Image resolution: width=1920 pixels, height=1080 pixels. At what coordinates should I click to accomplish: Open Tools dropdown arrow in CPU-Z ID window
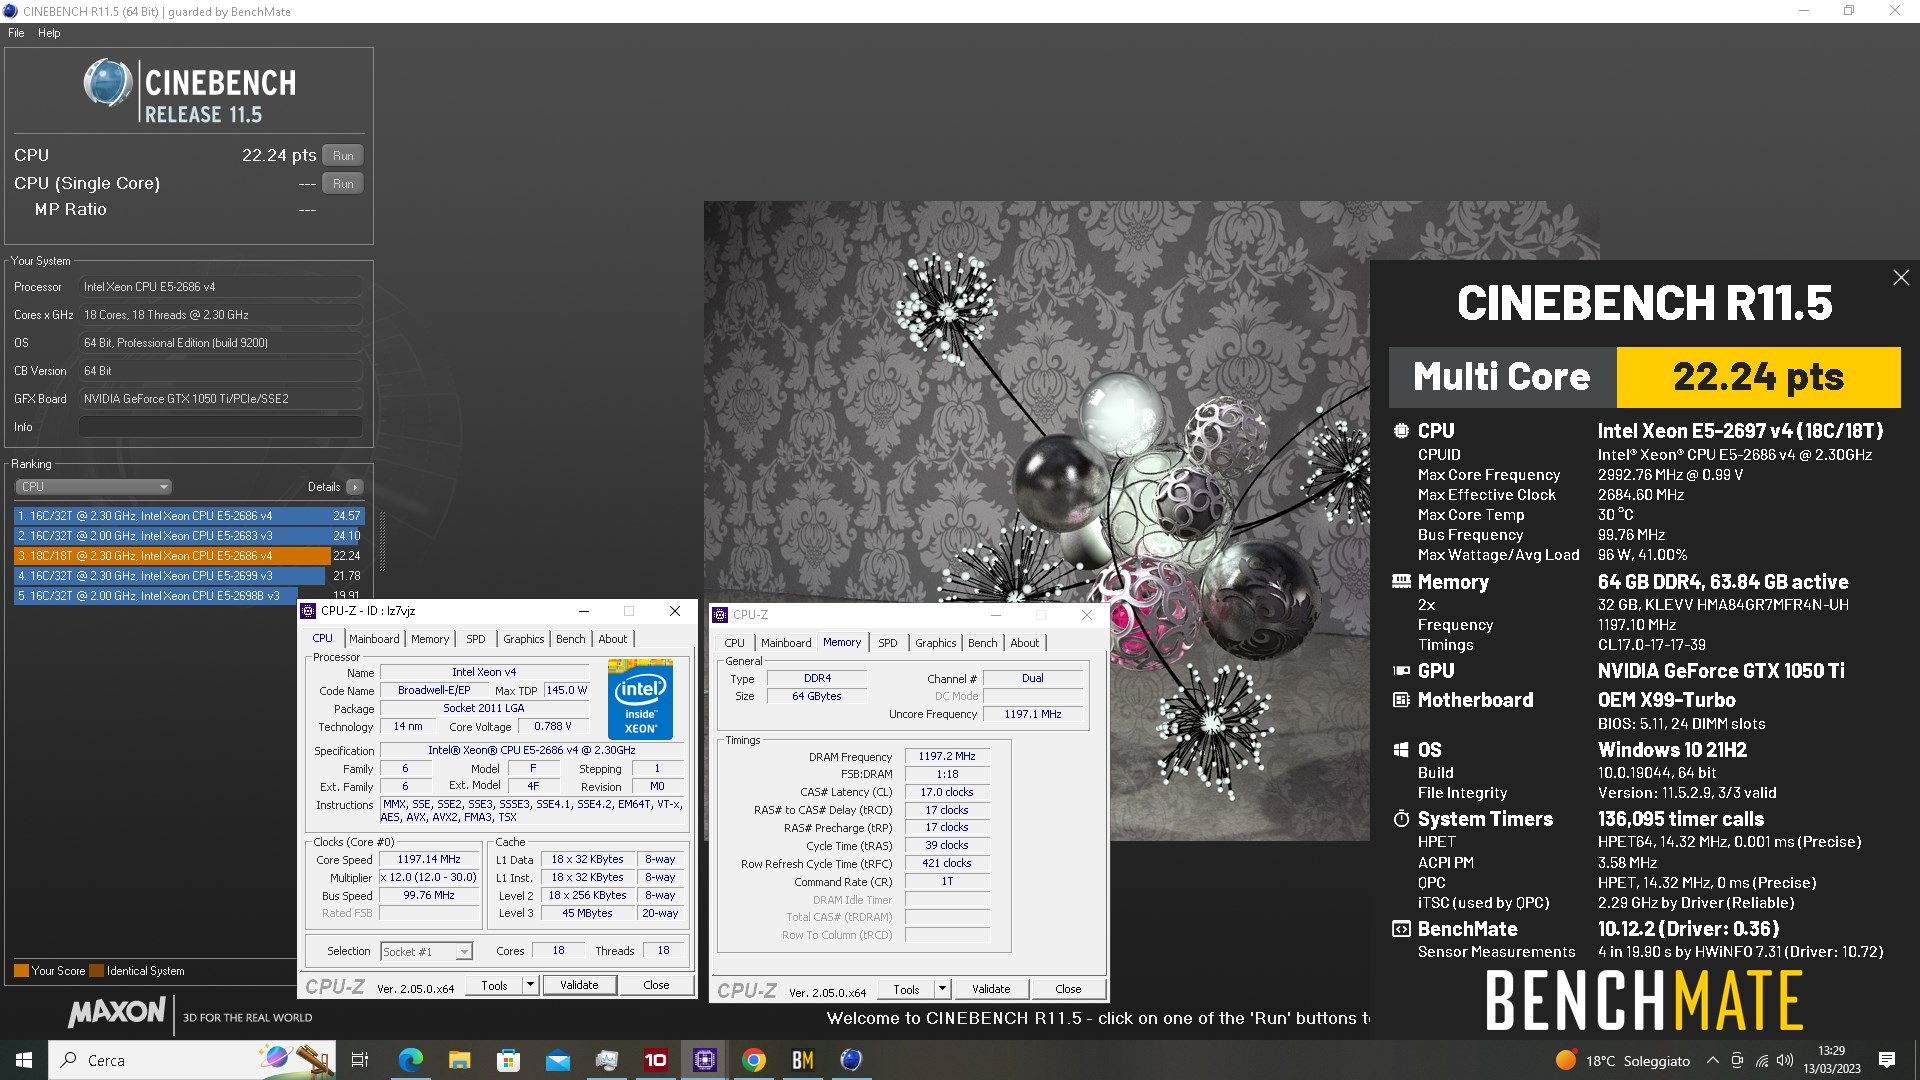click(x=530, y=986)
